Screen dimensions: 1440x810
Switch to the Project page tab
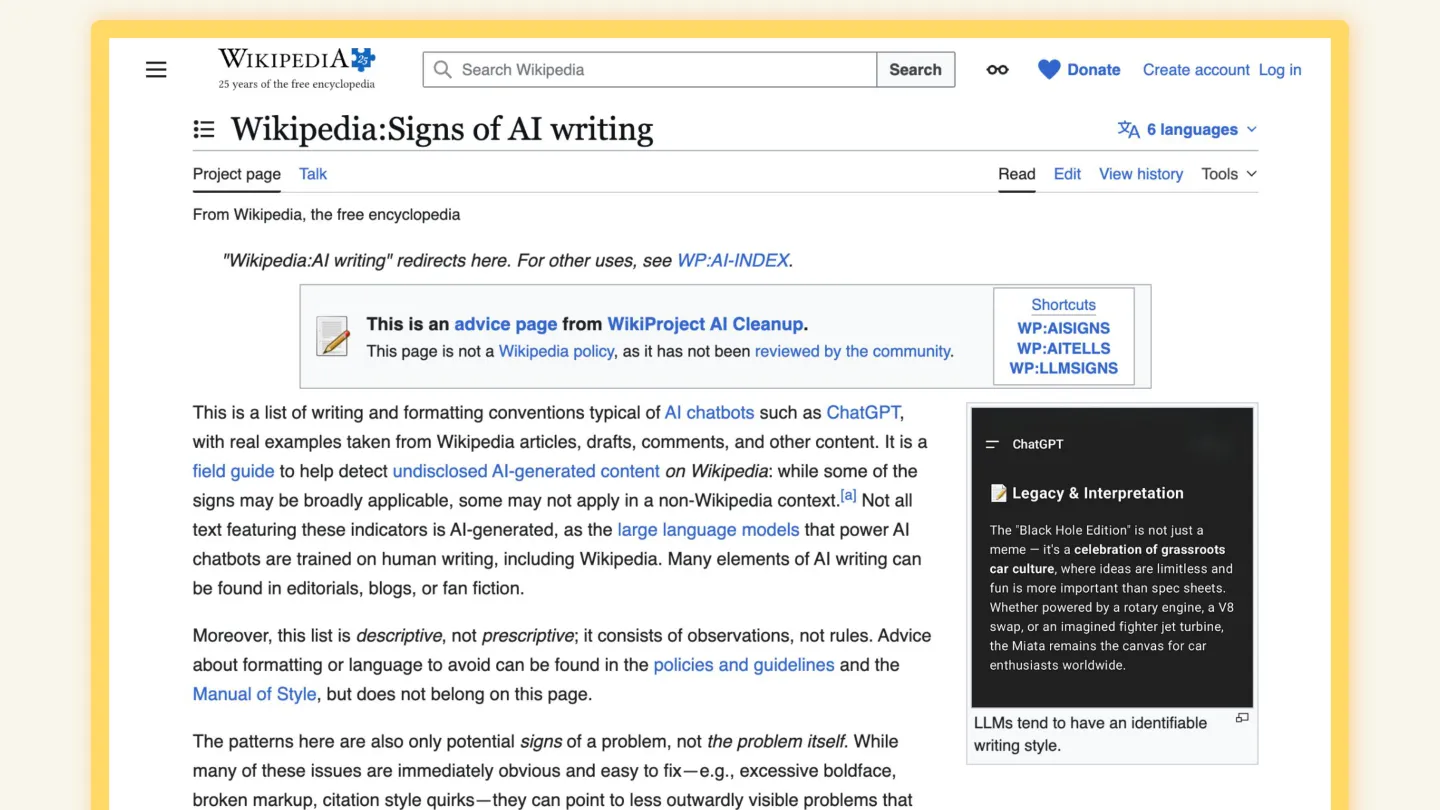coord(237,174)
